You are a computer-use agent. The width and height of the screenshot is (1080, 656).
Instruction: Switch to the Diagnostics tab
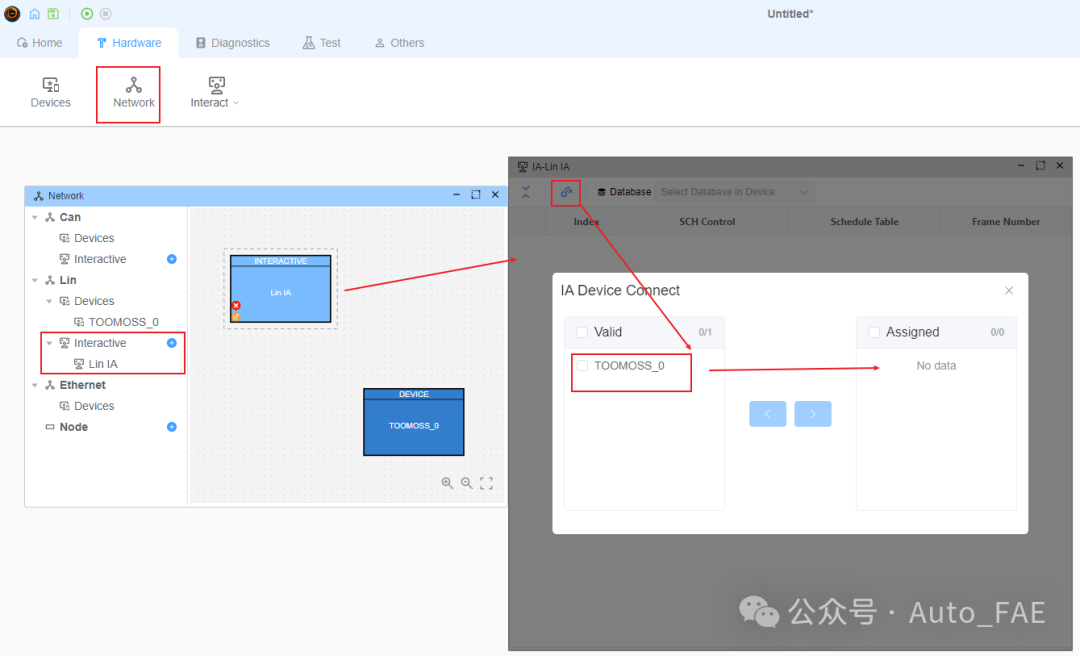pos(233,43)
